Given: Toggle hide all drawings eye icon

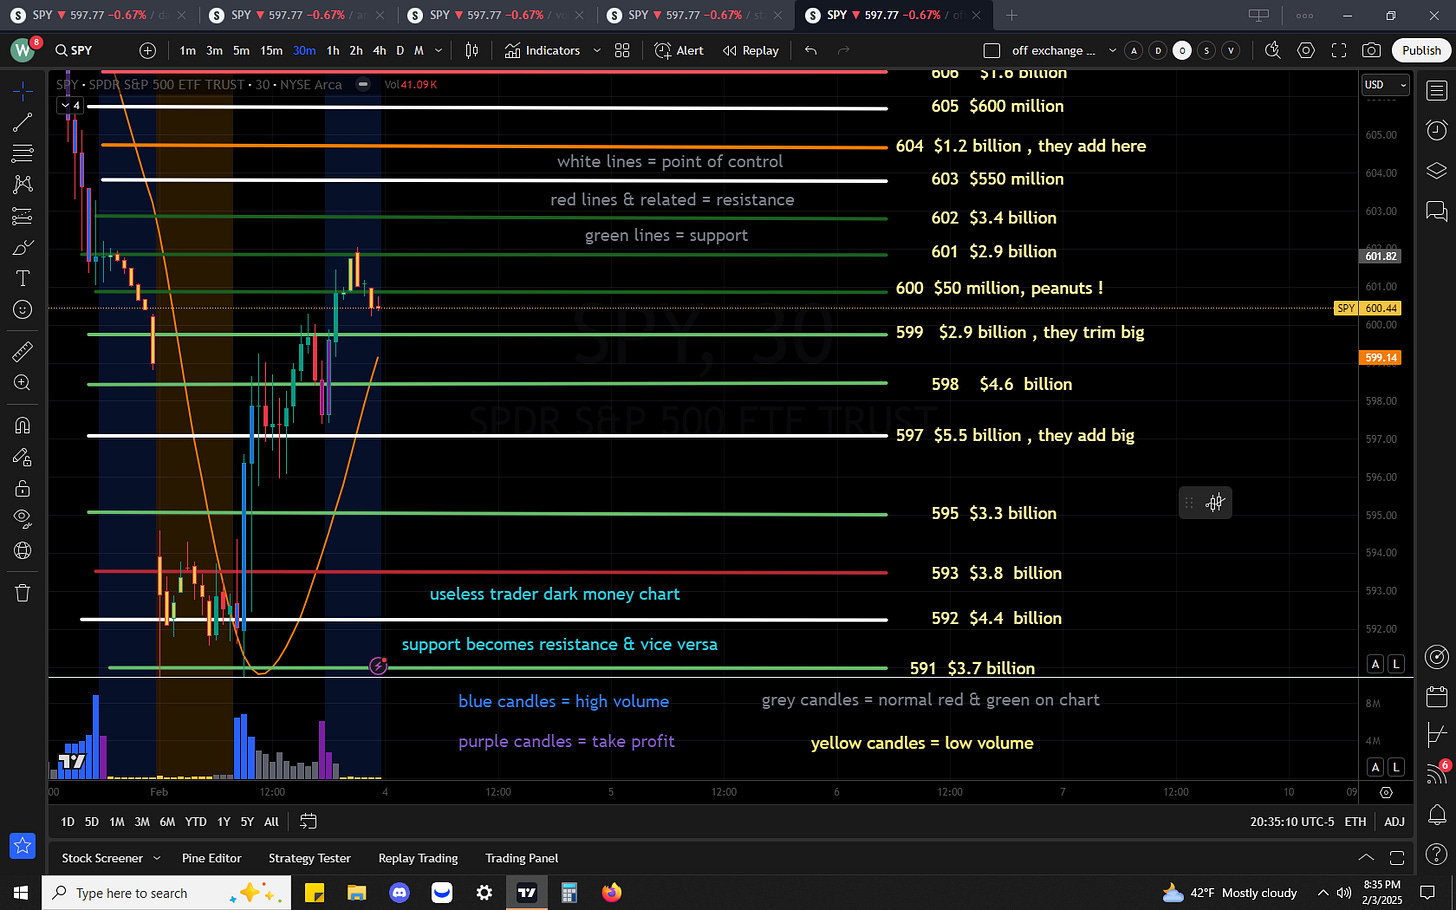Looking at the screenshot, I should 22,519.
